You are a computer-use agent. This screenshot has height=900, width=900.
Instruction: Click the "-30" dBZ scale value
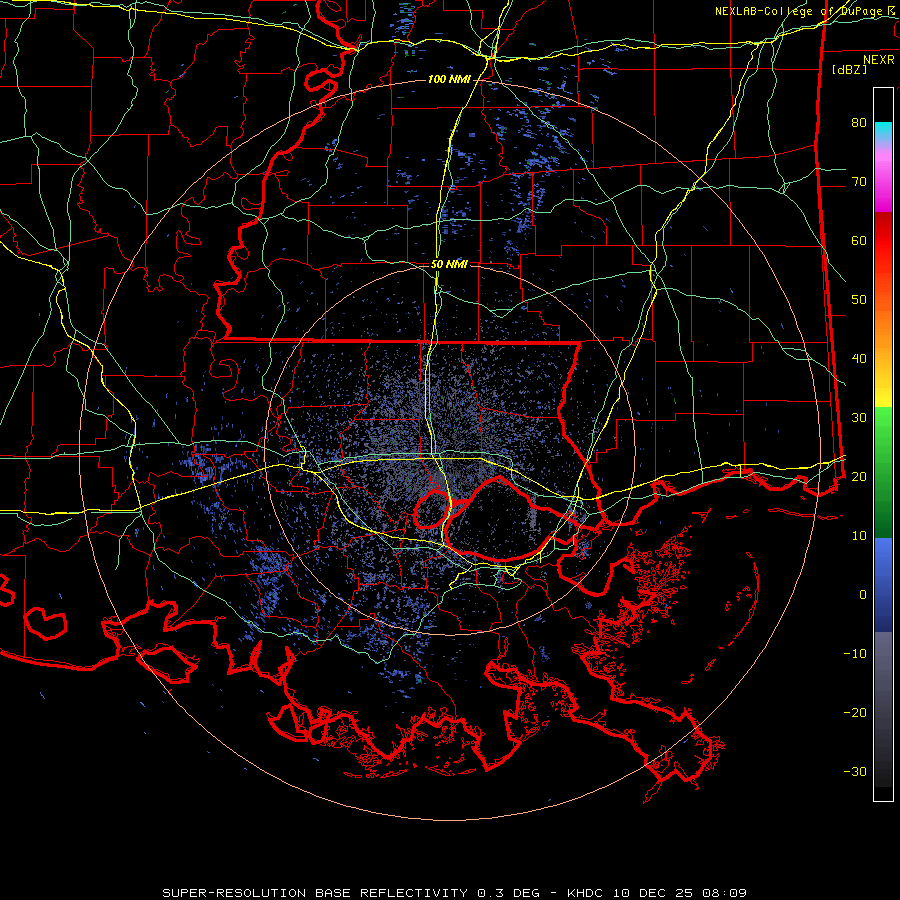coord(855,771)
